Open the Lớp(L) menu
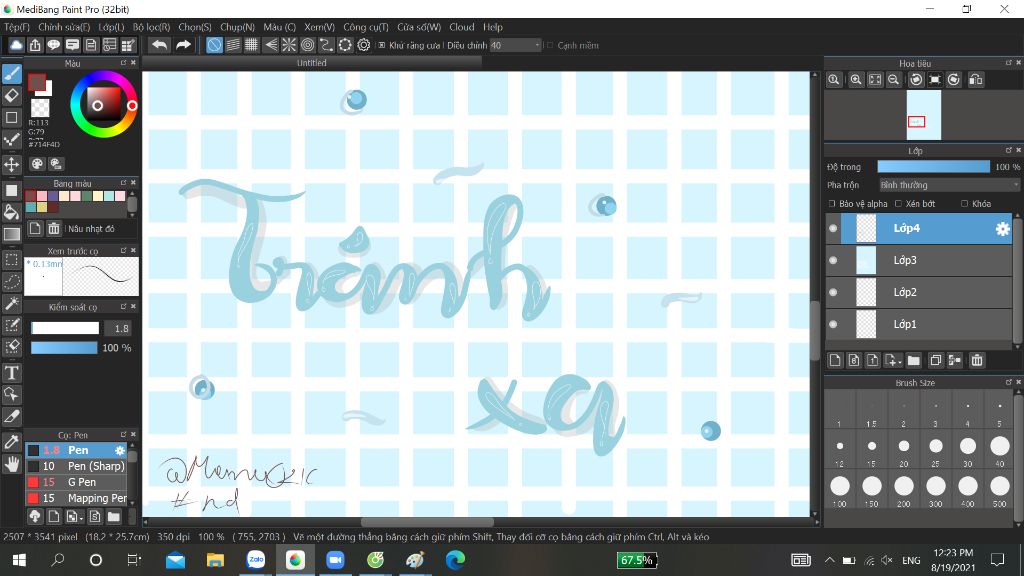 tap(111, 27)
